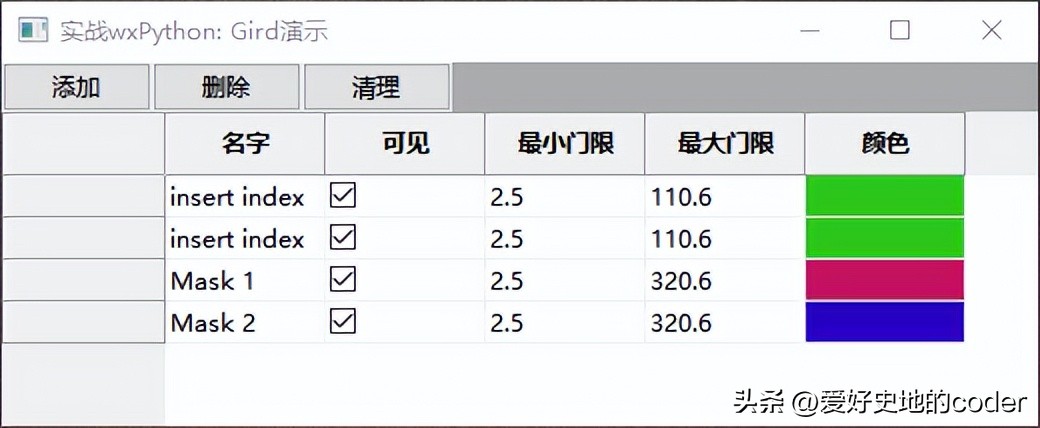
Task: Select the 颜色 column header
Action: point(885,144)
